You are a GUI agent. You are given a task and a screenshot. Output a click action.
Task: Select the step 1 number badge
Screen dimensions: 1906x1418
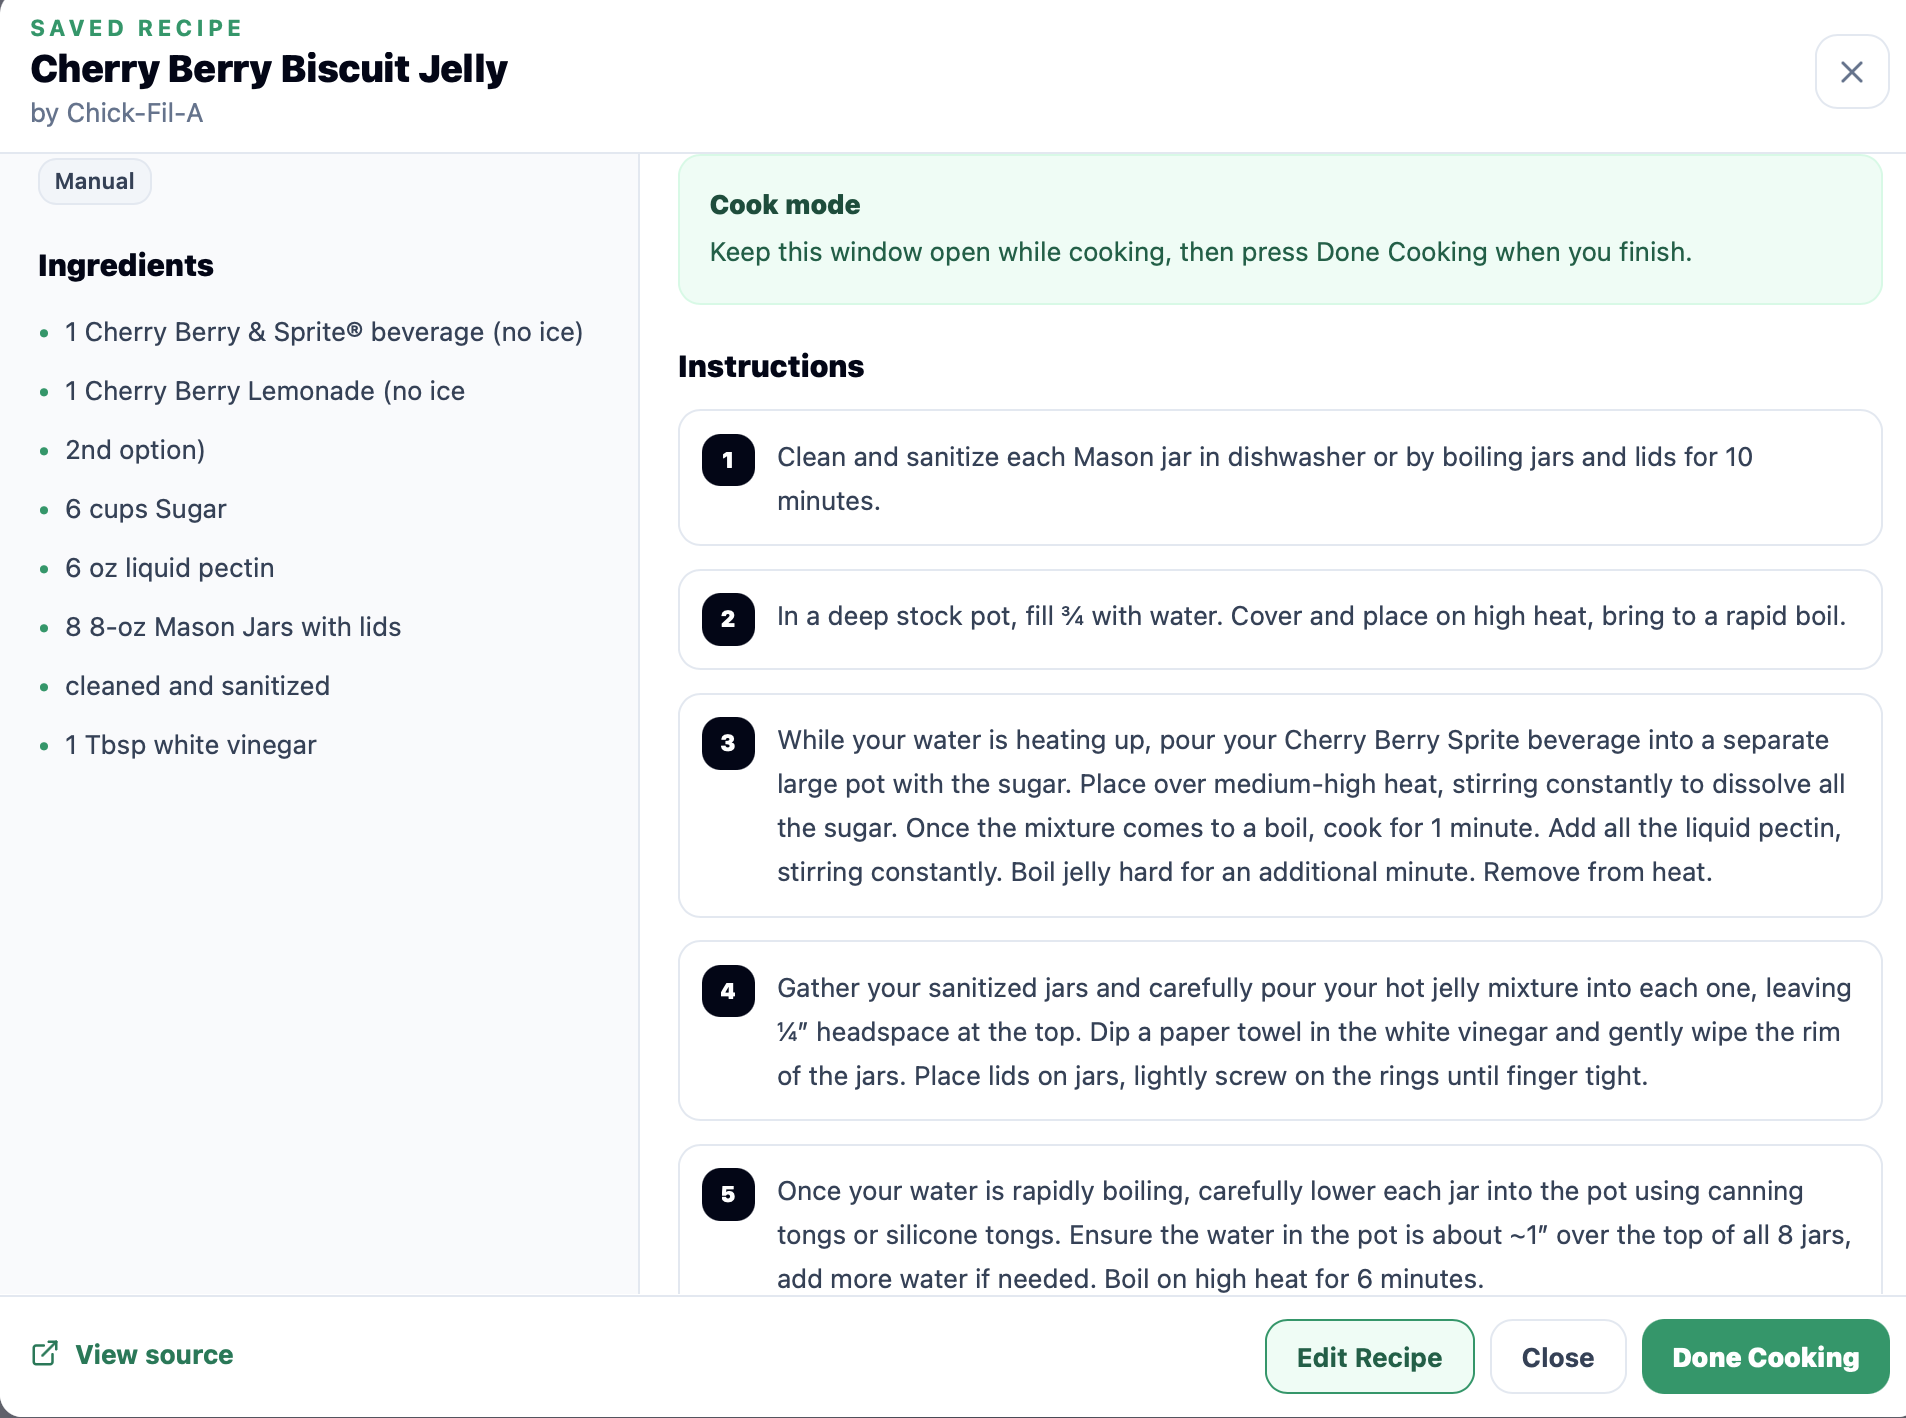[x=728, y=460]
